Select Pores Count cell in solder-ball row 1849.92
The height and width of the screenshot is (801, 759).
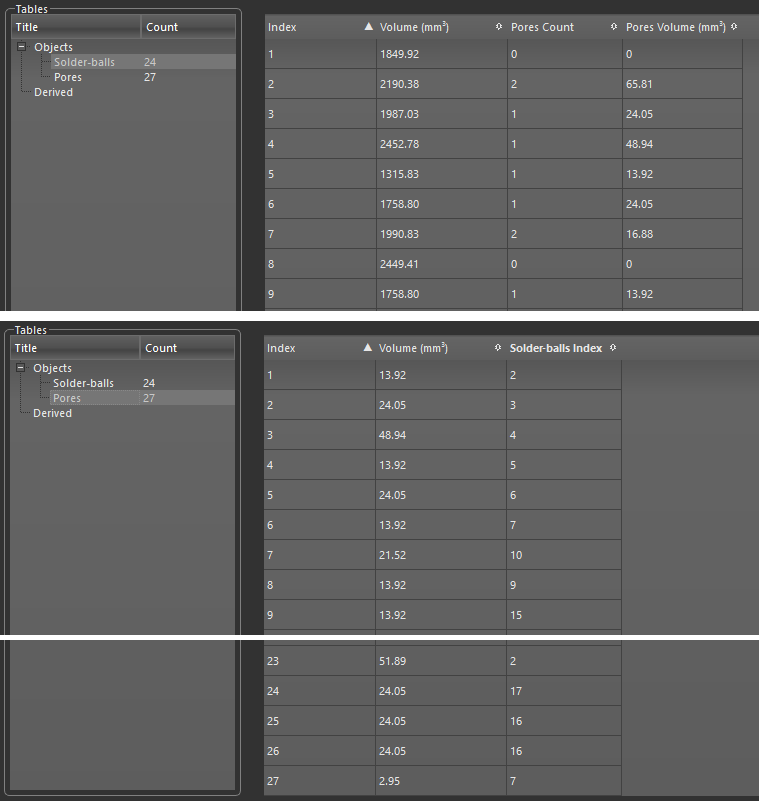(565, 54)
